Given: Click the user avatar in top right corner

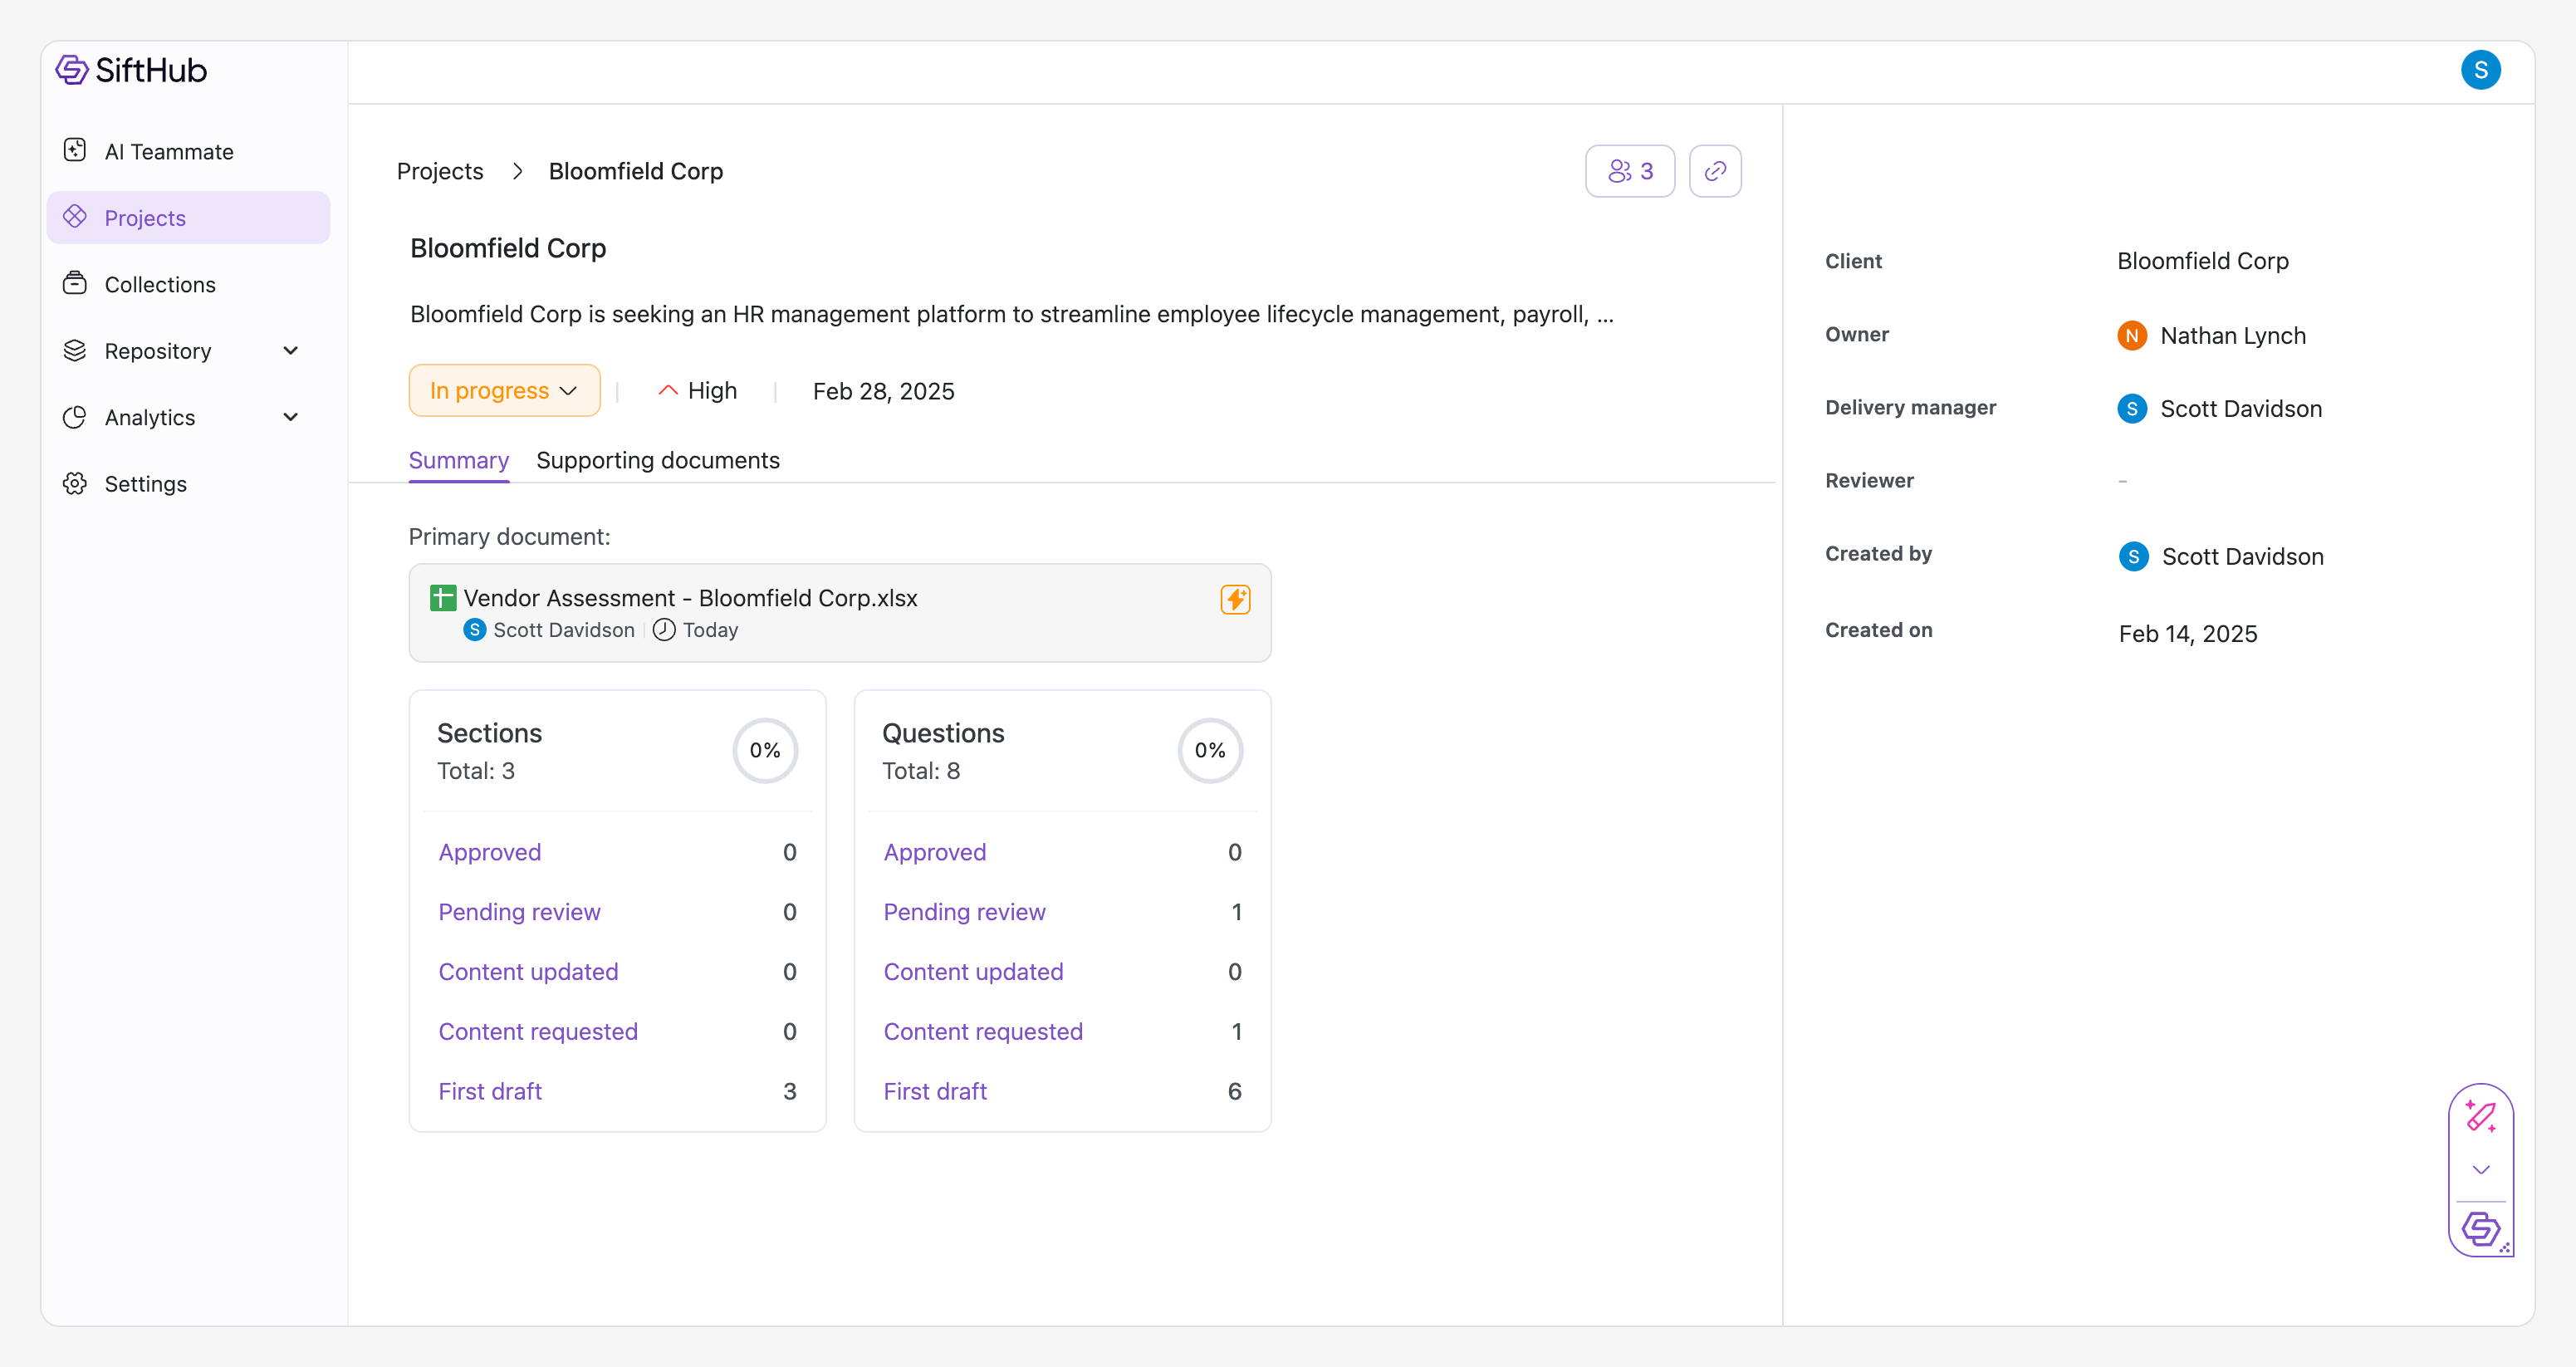Looking at the screenshot, I should 2480,70.
